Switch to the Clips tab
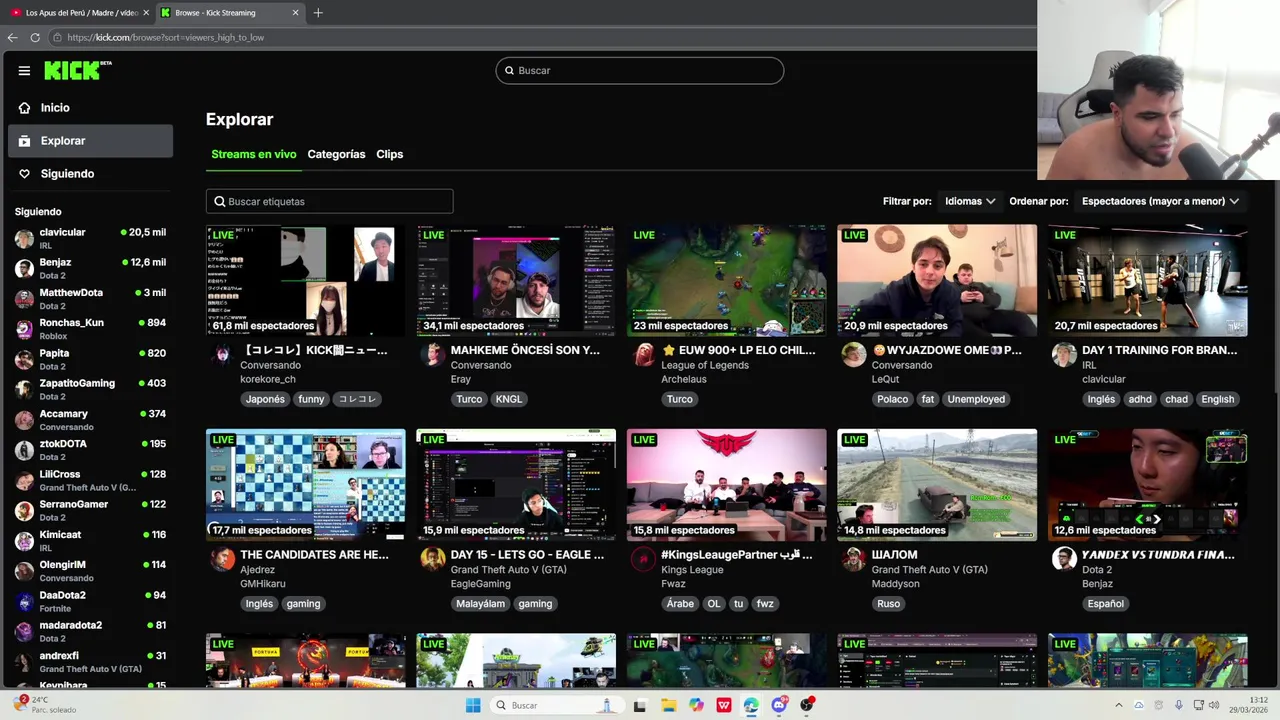The image size is (1280, 720). pos(390,155)
